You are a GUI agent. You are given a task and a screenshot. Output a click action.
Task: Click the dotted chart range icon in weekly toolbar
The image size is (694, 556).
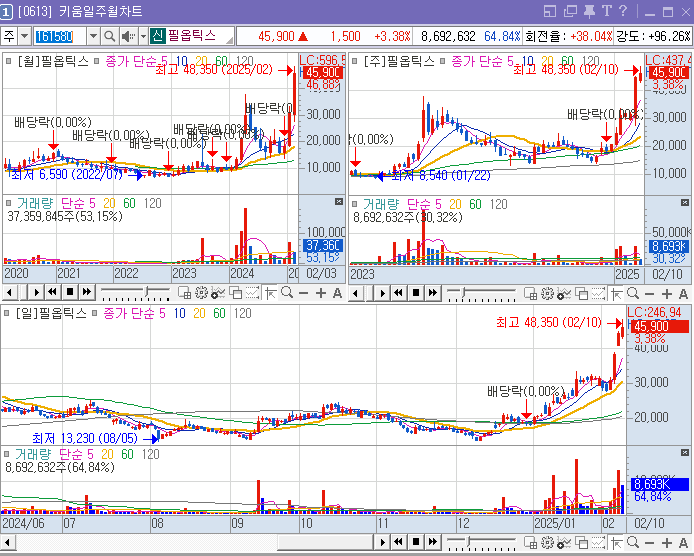pos(598,293)
